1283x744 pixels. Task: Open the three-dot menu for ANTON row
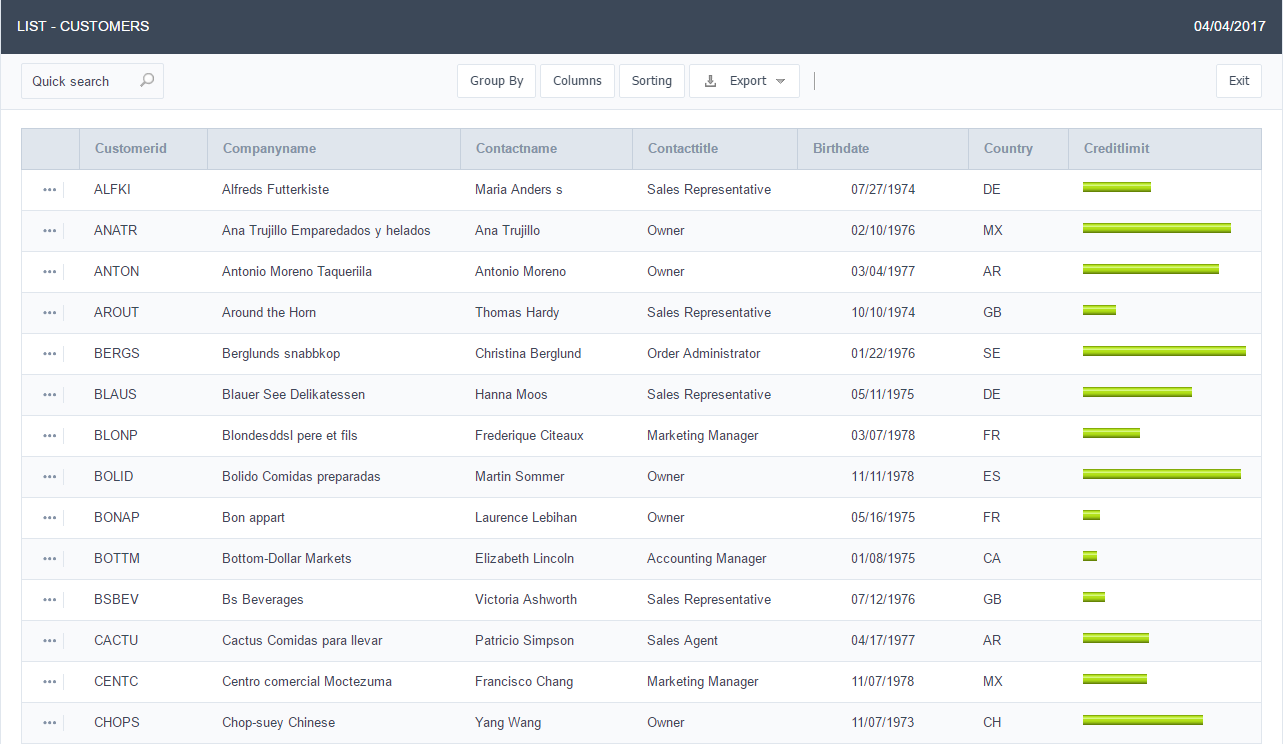pyautogui.click(x=50, y=272)
